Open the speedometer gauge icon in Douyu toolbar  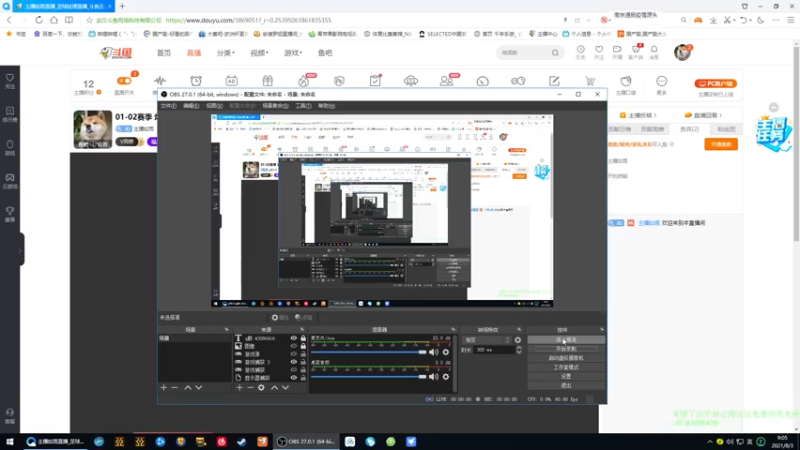pyautogui.click(x=483, y=81)
